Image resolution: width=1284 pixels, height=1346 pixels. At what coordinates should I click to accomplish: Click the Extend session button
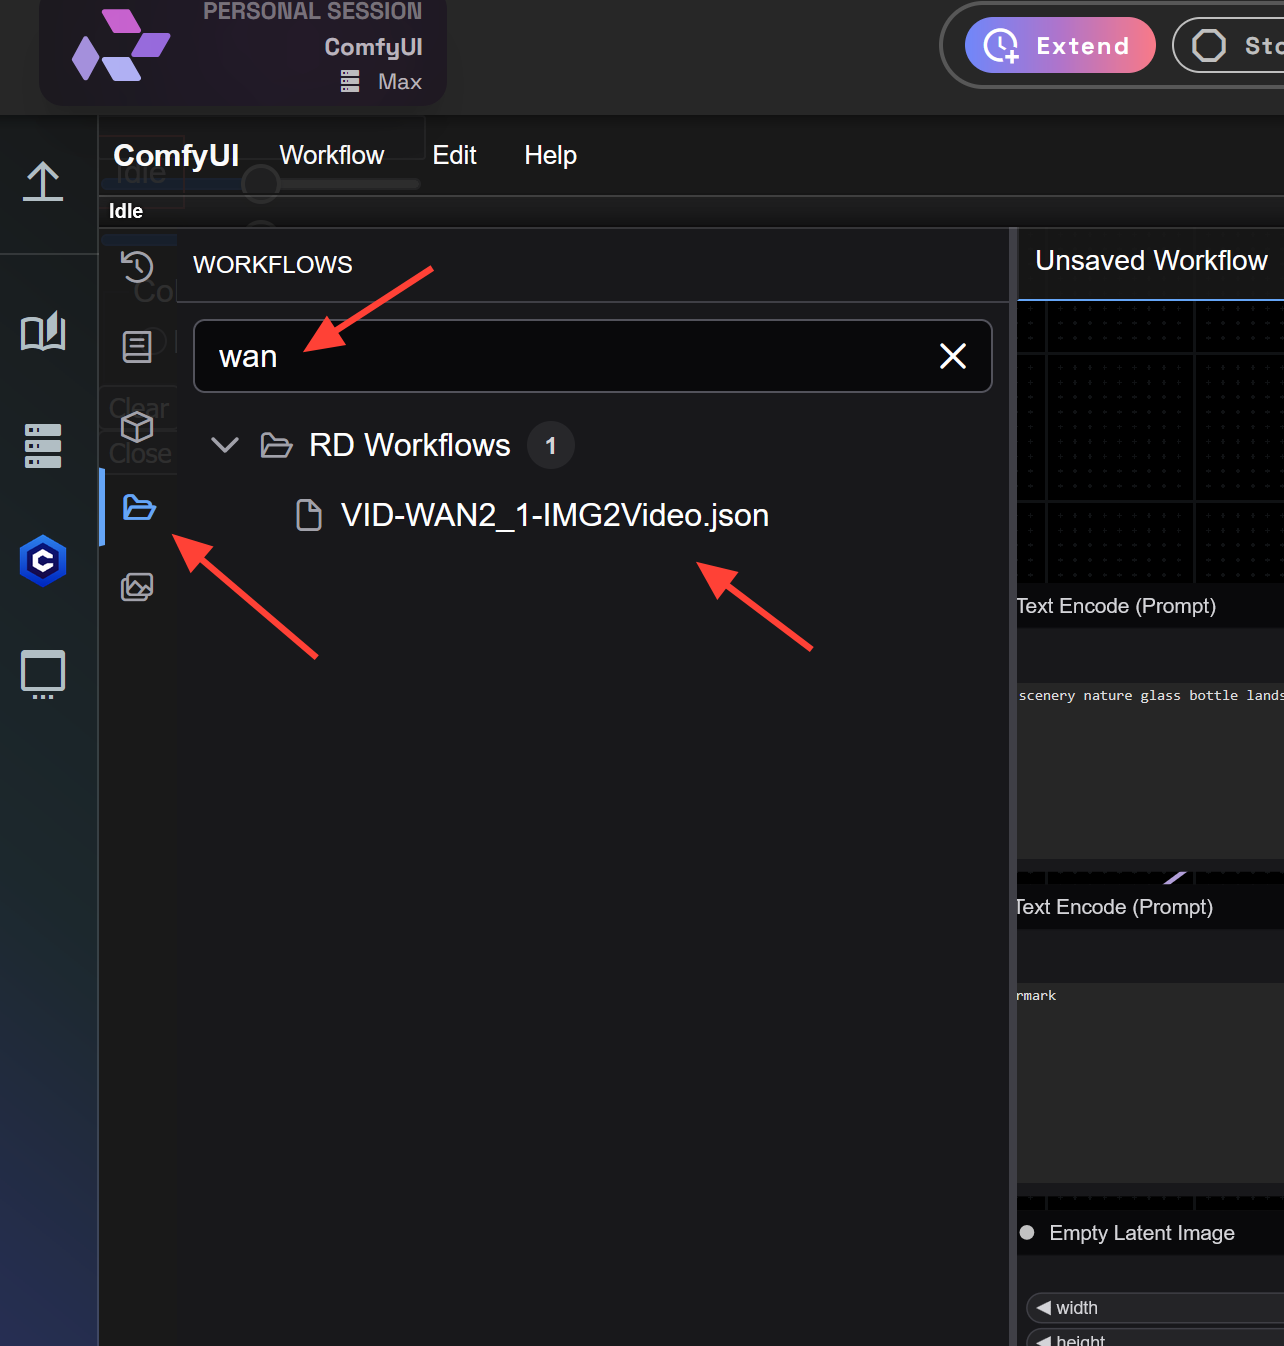tap(1059, 44)
